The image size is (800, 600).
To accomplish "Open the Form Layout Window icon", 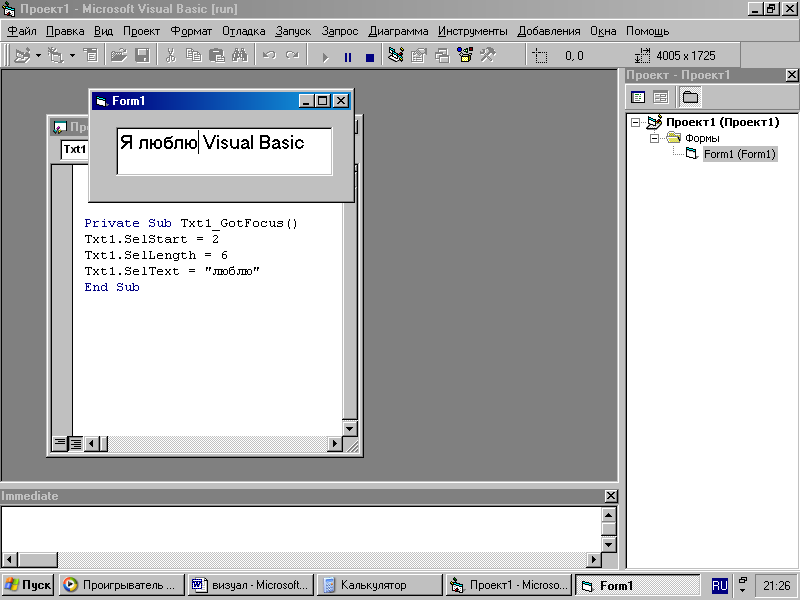I will tap(442, 55).
